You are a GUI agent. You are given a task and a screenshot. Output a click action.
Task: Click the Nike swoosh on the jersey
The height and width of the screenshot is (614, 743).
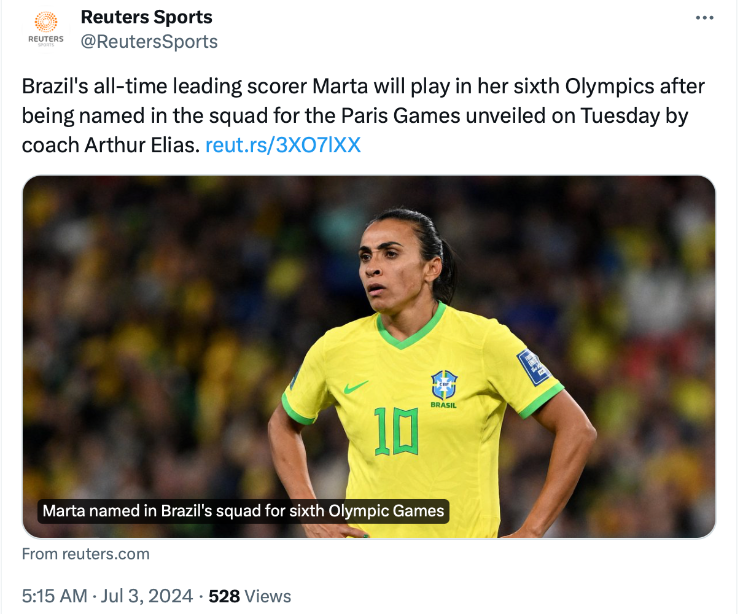click(354, 387)
